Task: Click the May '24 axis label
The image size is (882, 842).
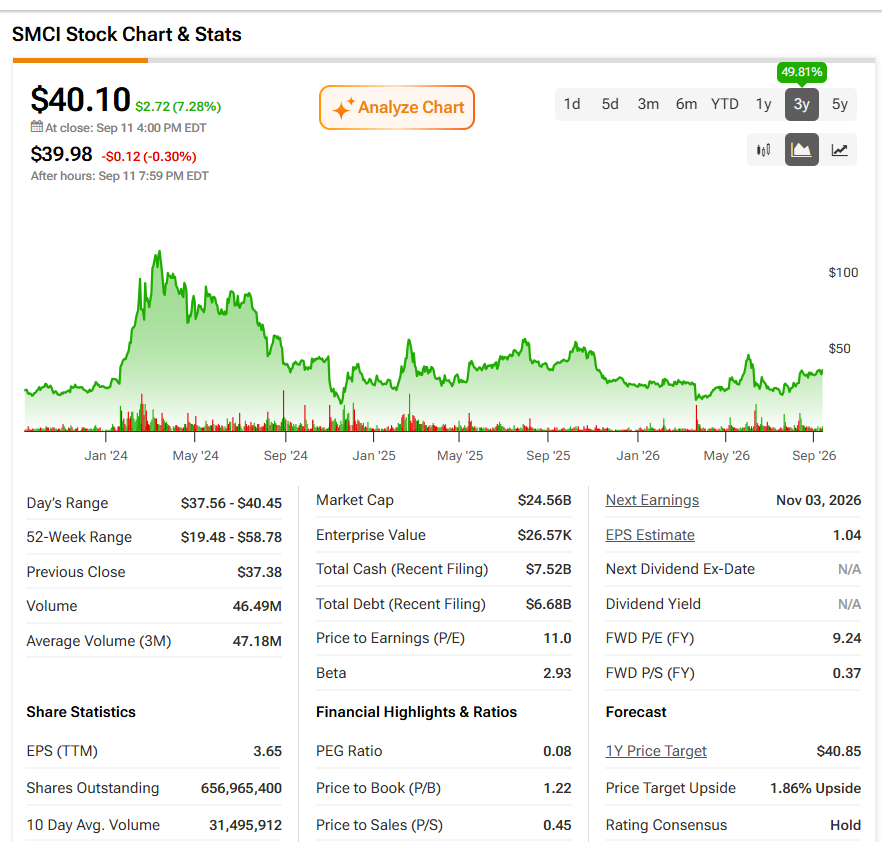Action: coord(195,456)
